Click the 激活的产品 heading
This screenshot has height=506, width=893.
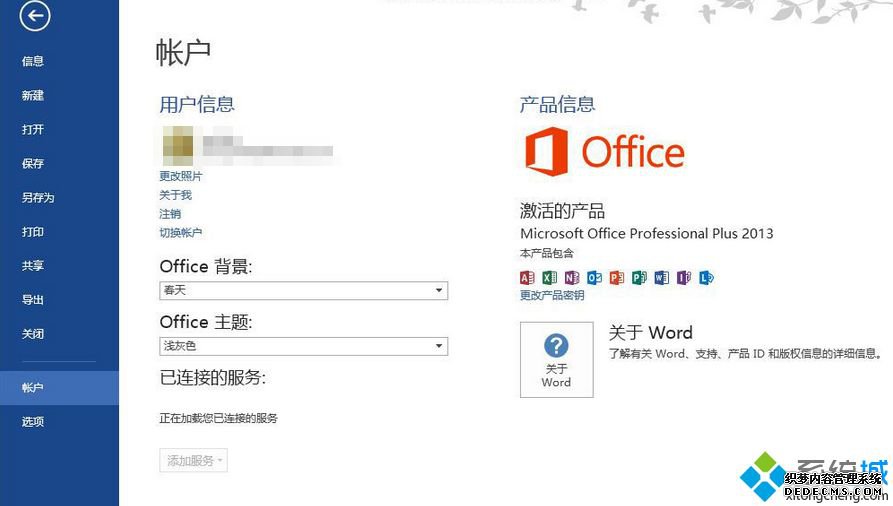[562, 211]
